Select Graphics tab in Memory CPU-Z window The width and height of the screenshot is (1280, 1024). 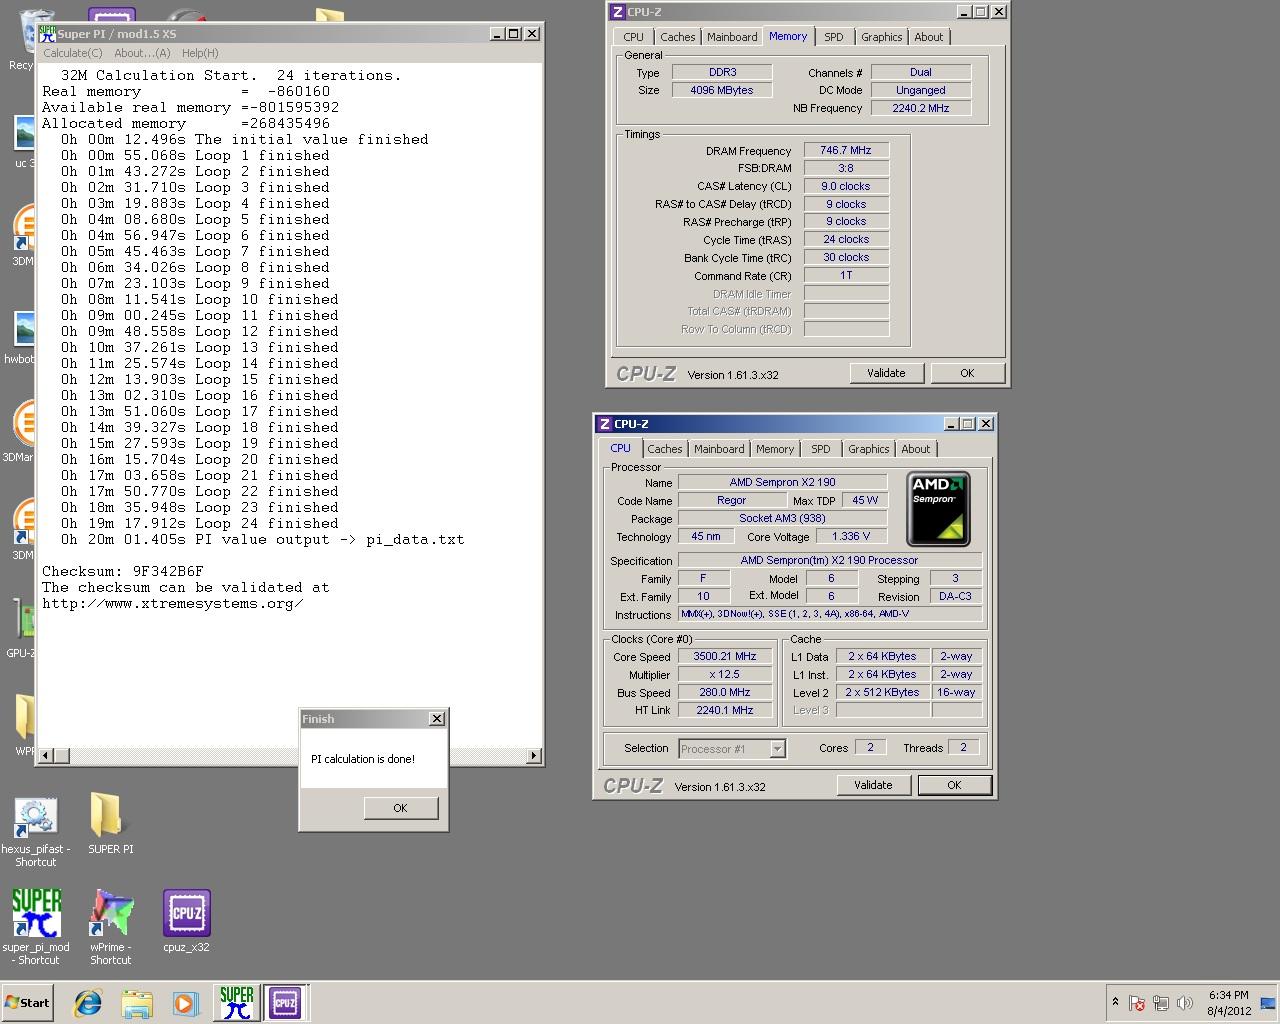[x=882, y=37]
